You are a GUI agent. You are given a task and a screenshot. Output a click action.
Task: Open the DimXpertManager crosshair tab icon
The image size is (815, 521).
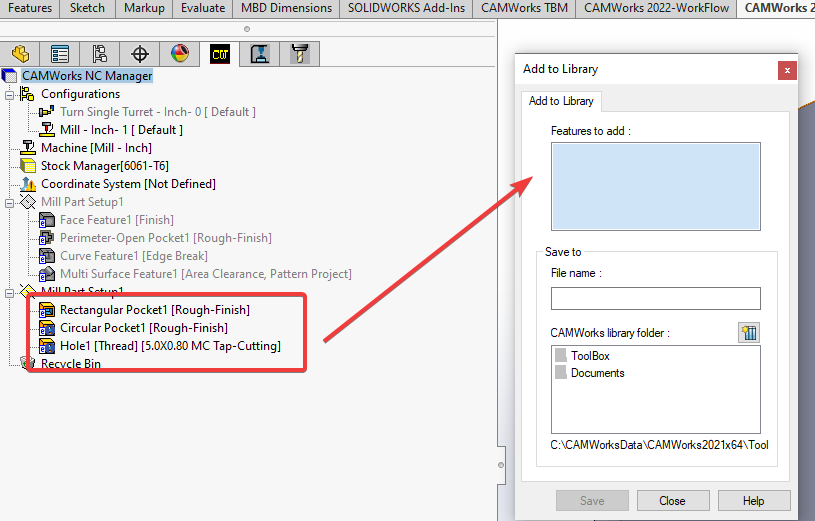tap(140, 54)
